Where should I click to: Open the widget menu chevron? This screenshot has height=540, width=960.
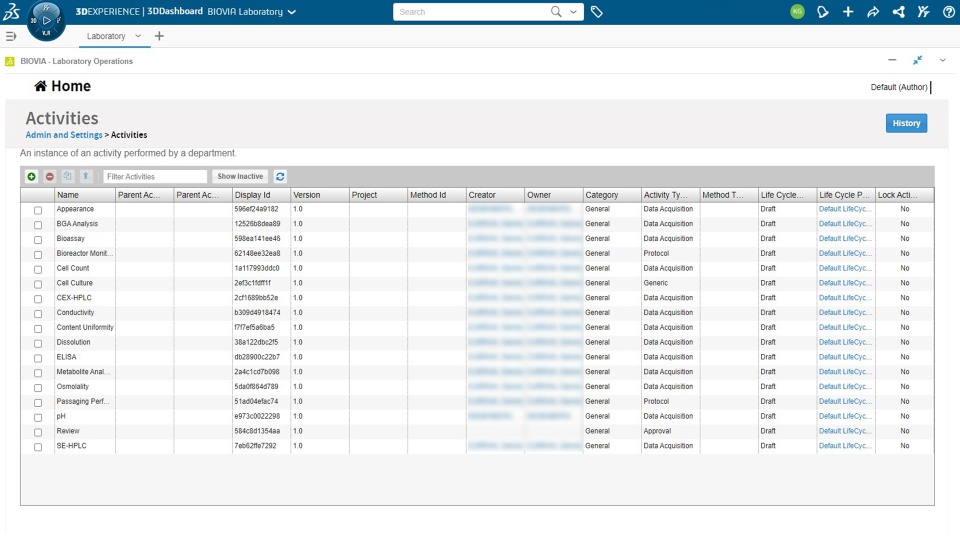point(943,60)
